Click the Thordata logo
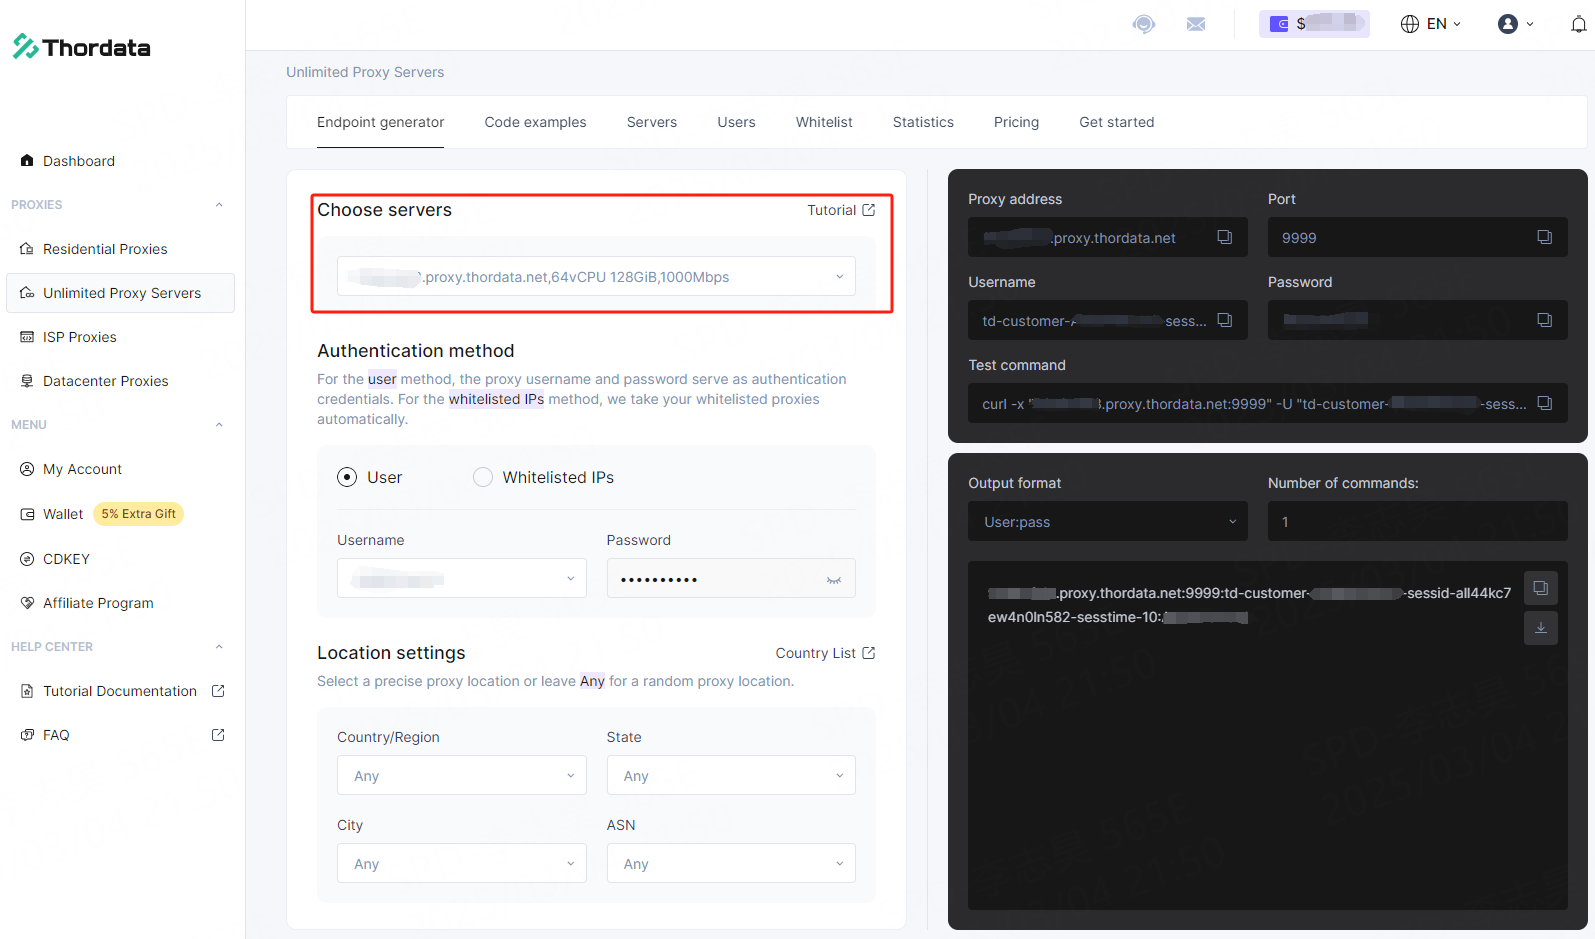 click(x=82, y=47)
